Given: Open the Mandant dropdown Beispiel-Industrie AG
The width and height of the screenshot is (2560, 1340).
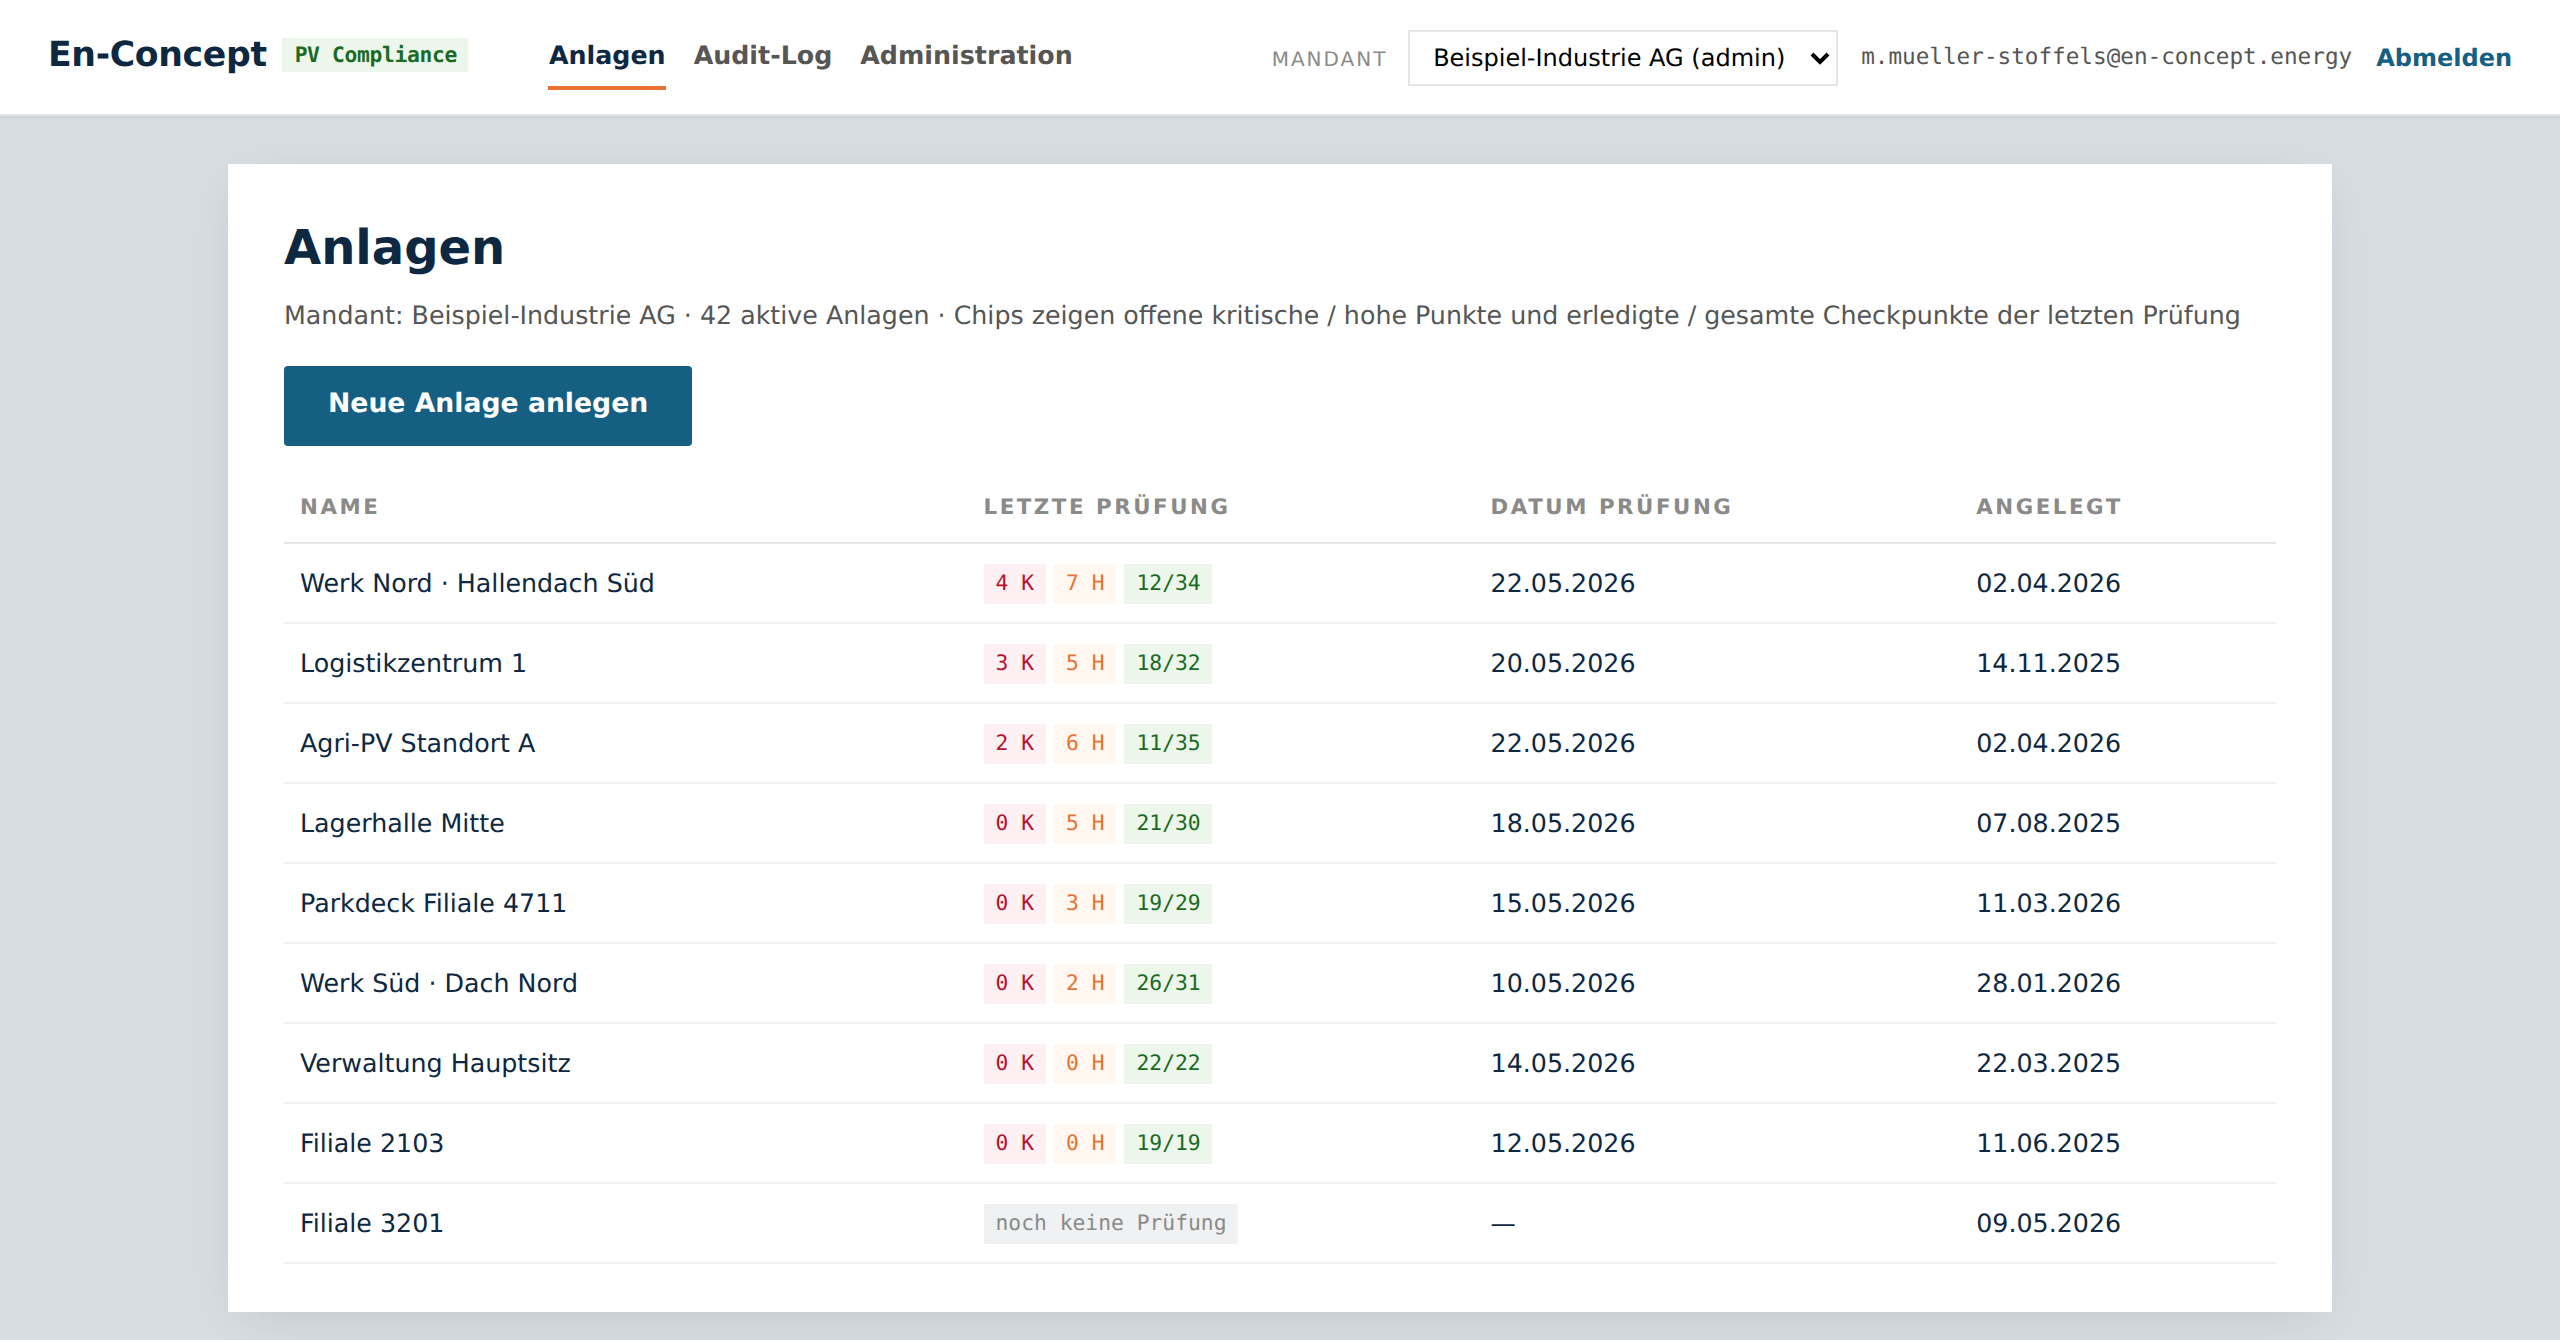Looking at the screenshot, I should (1622, 58).
